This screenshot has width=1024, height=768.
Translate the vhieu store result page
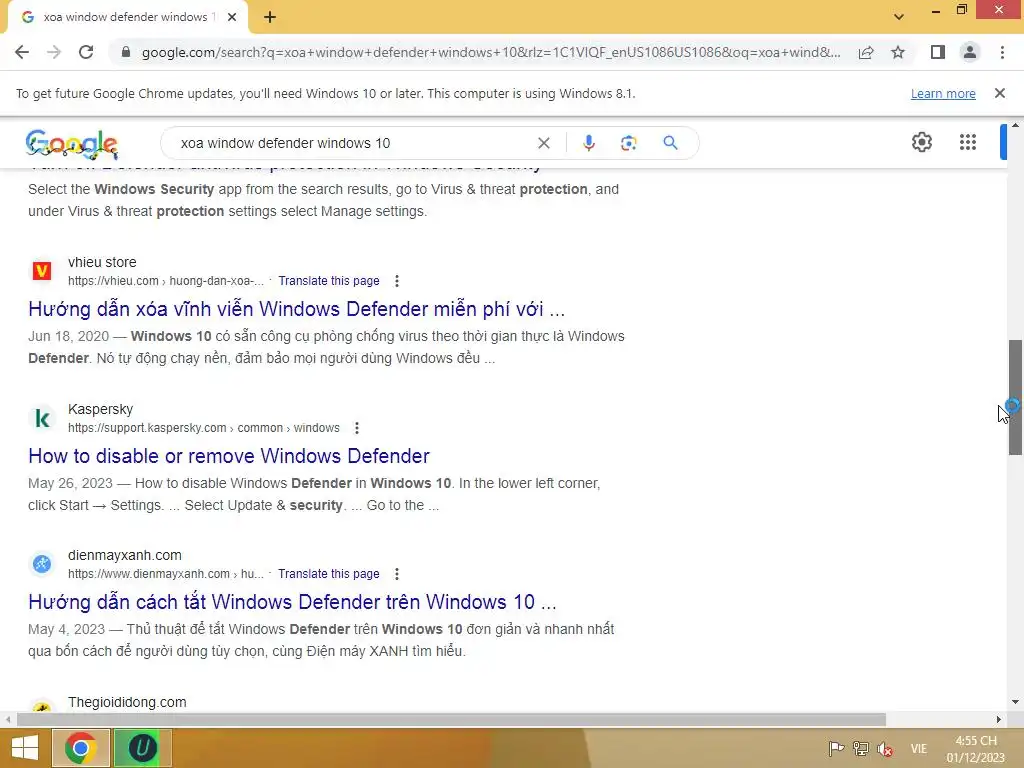coord(328,281)
